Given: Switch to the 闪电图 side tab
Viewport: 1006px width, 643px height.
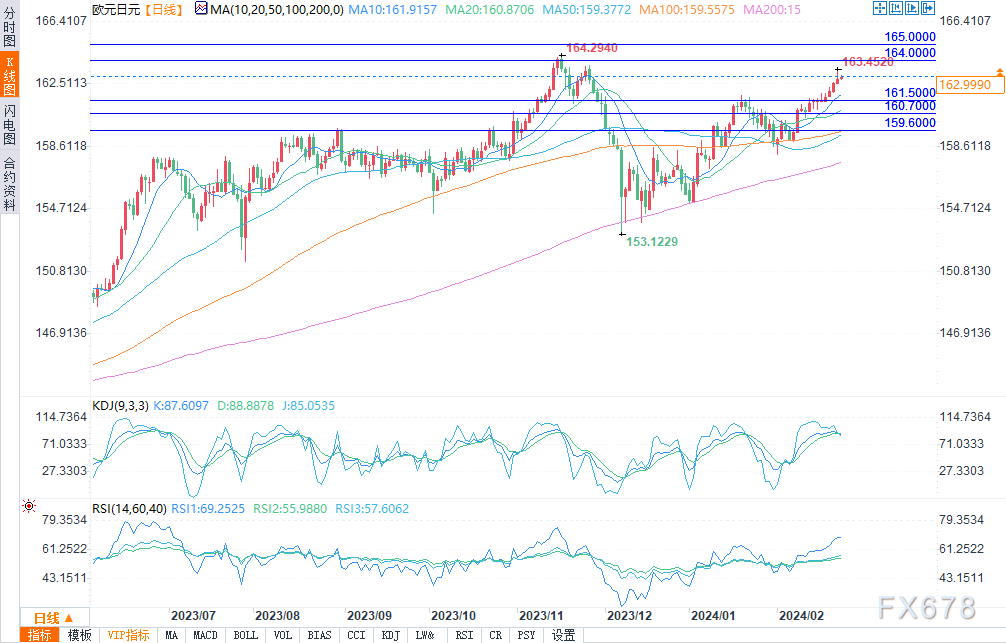Looking at the screenshot, I should coord(10,124).
